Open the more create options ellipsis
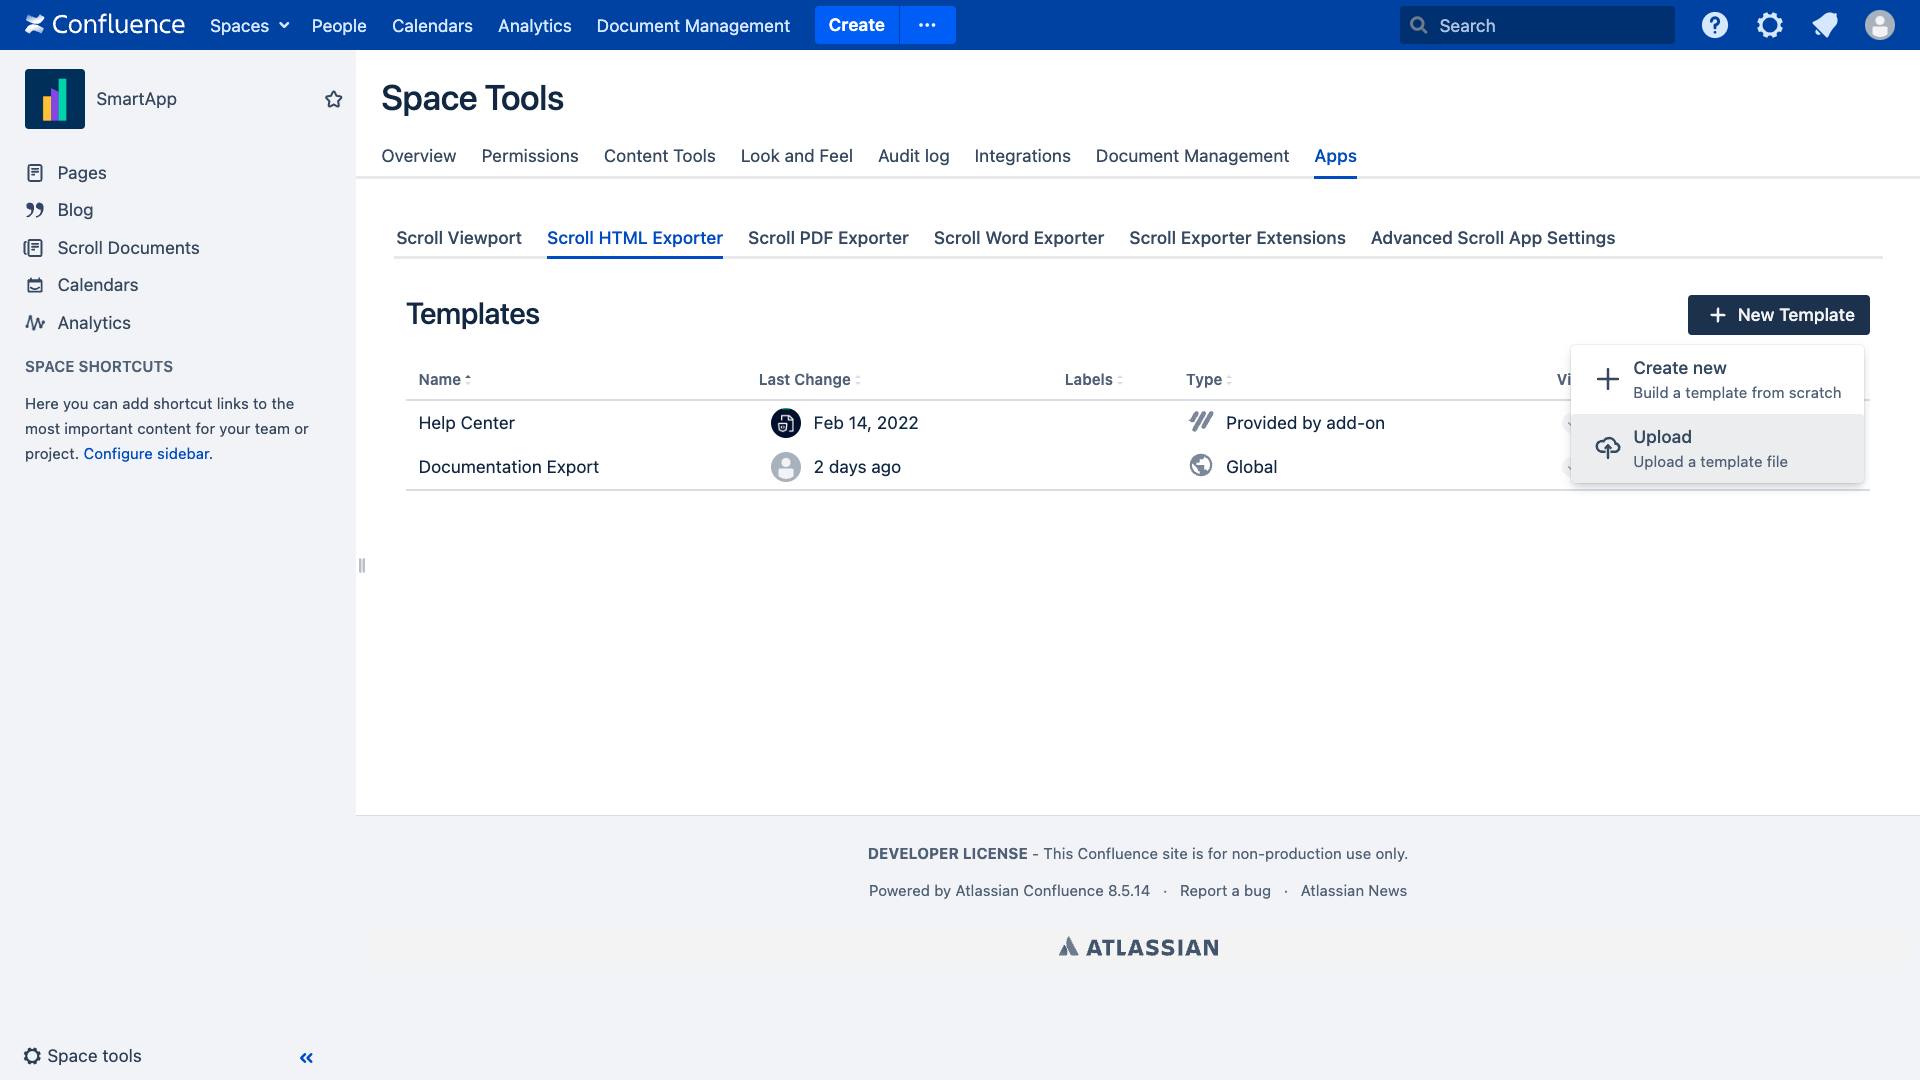The width and height of the screenshot is (1920, 1080). point(927,25)
